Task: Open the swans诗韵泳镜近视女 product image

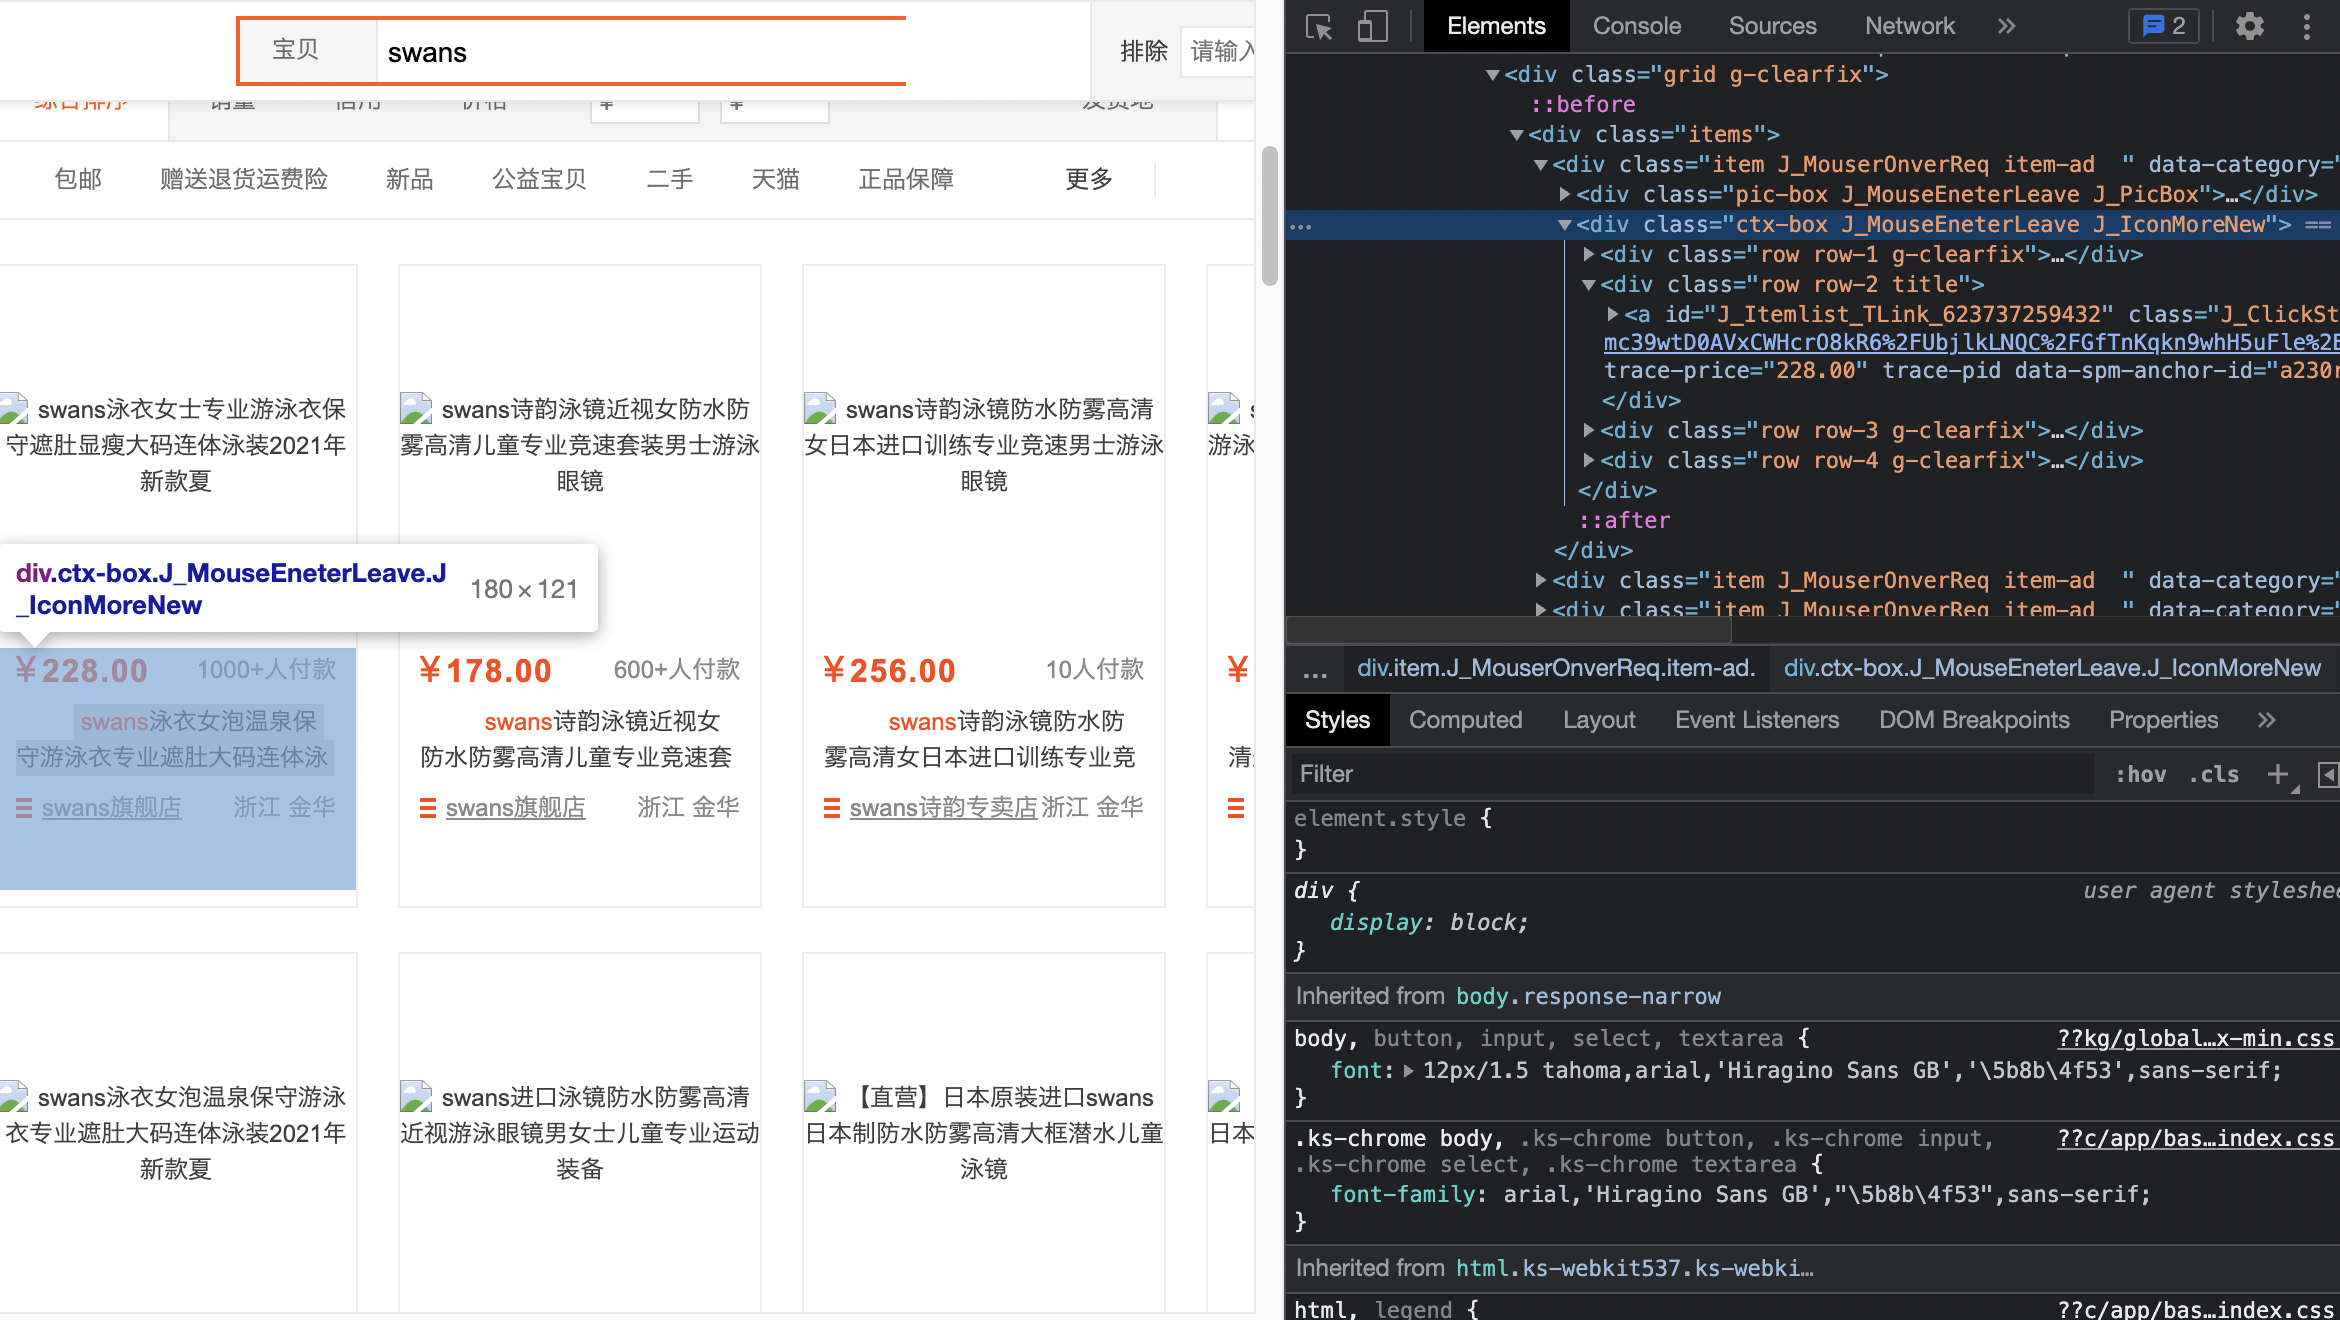Action: coord(580,445)
